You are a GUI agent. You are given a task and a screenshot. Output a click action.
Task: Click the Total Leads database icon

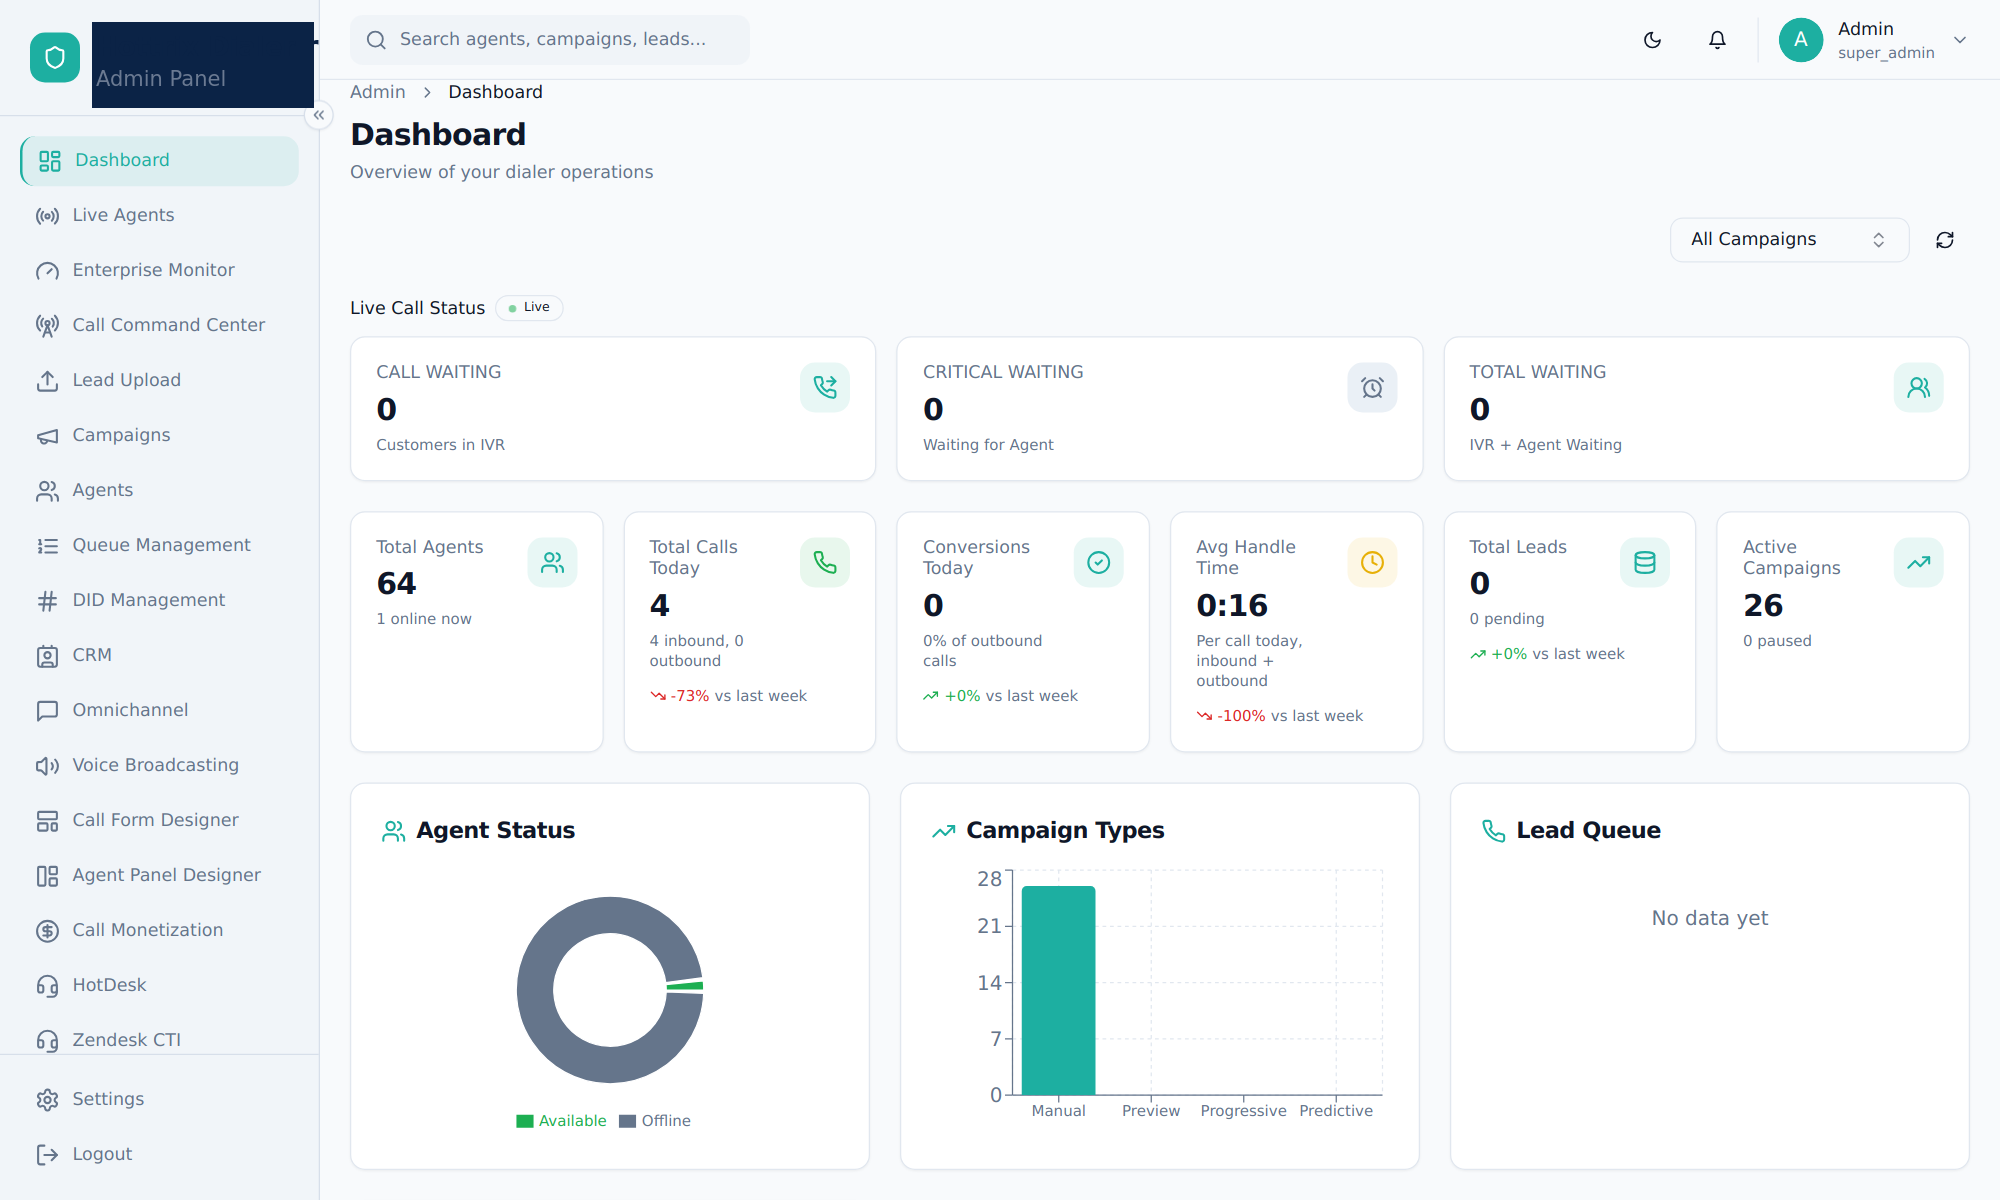click(1645, 563)
